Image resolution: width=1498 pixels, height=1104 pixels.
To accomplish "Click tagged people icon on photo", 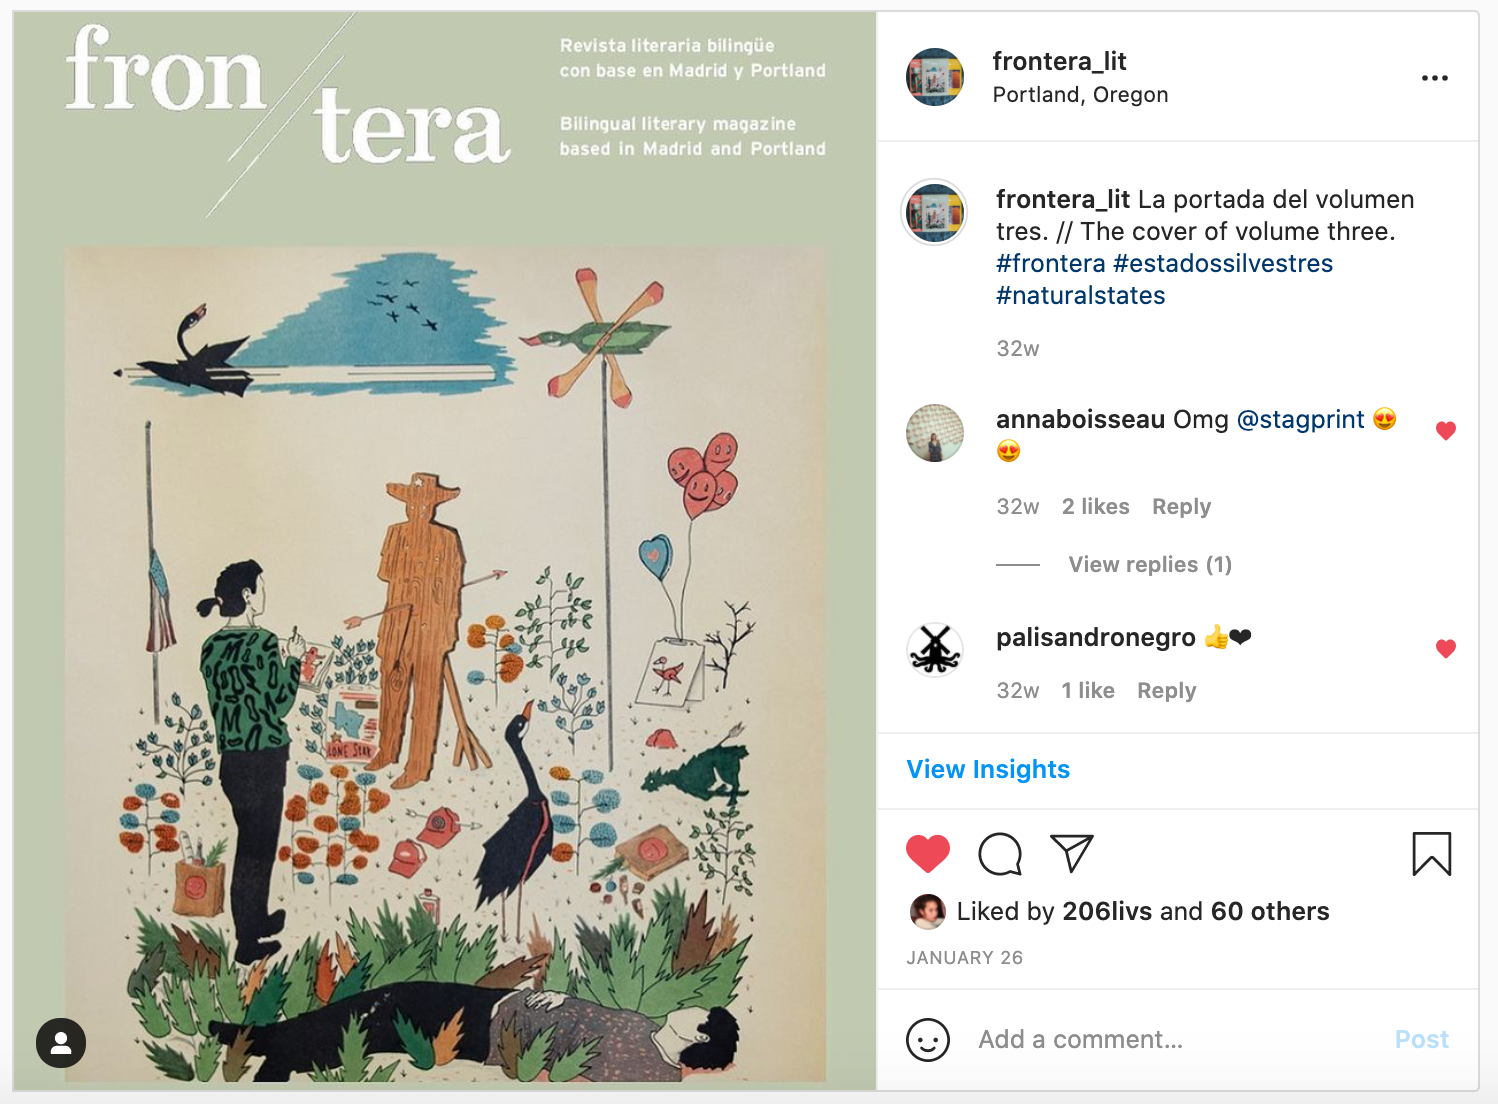I will point(61,1043).
